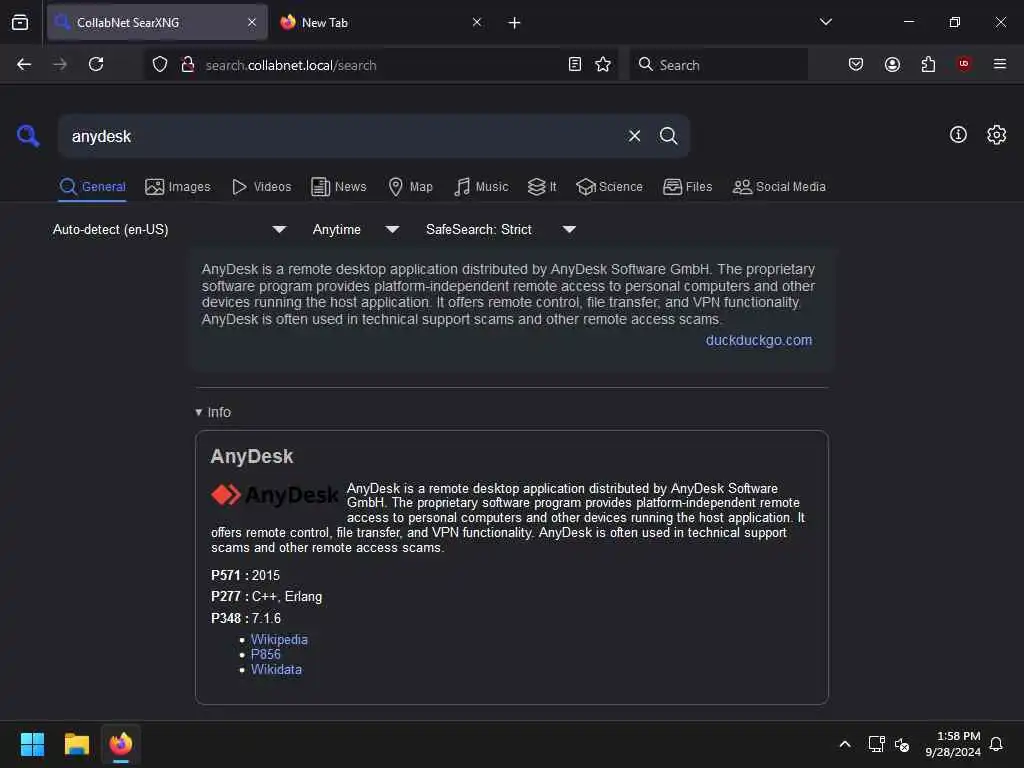Click the P348 : 7.1.6 entry
1024x768 pixels.
click(246, 618)
